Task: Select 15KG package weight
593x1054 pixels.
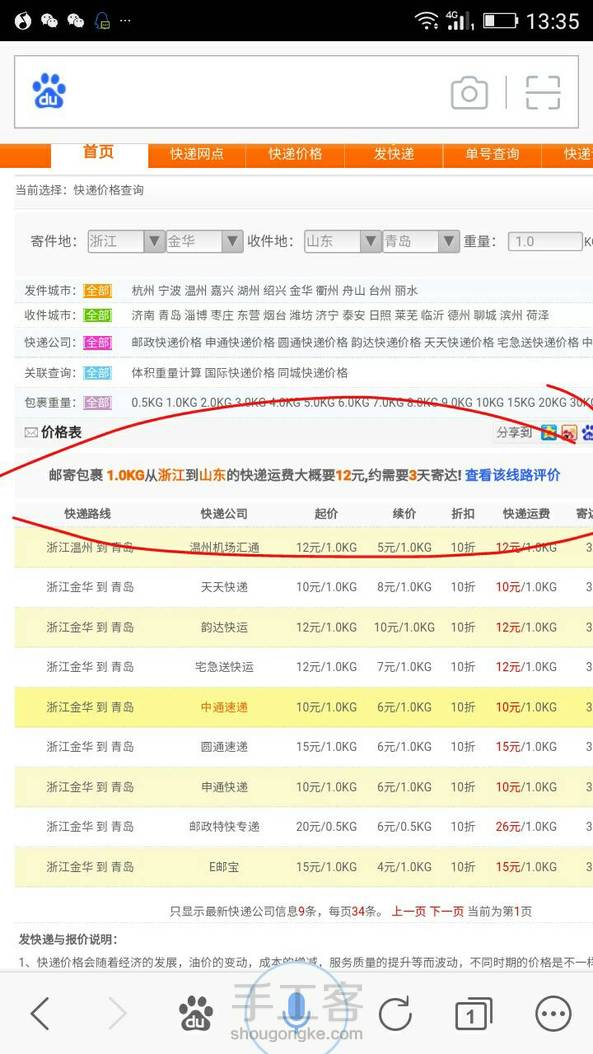Action: (x=520, y=403)
